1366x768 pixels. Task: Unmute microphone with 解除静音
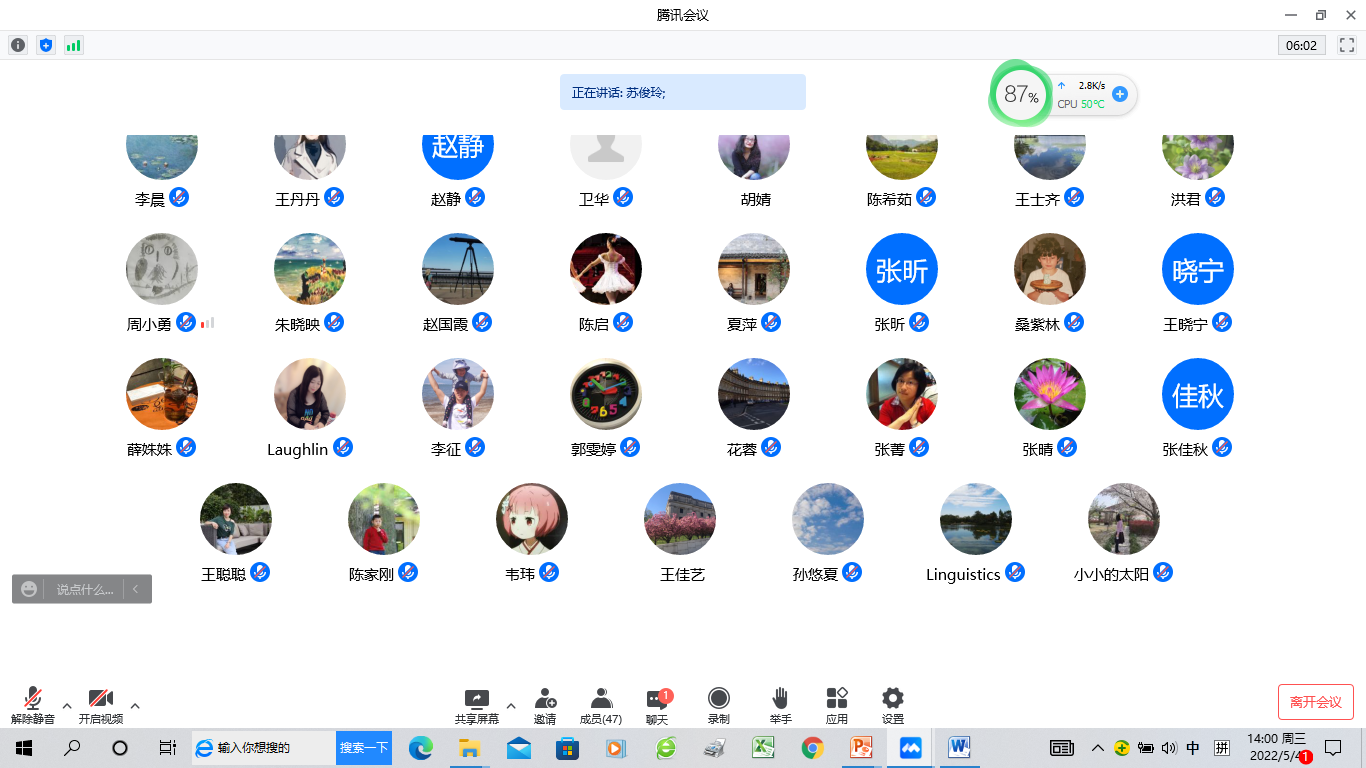[x=33, y=699]
